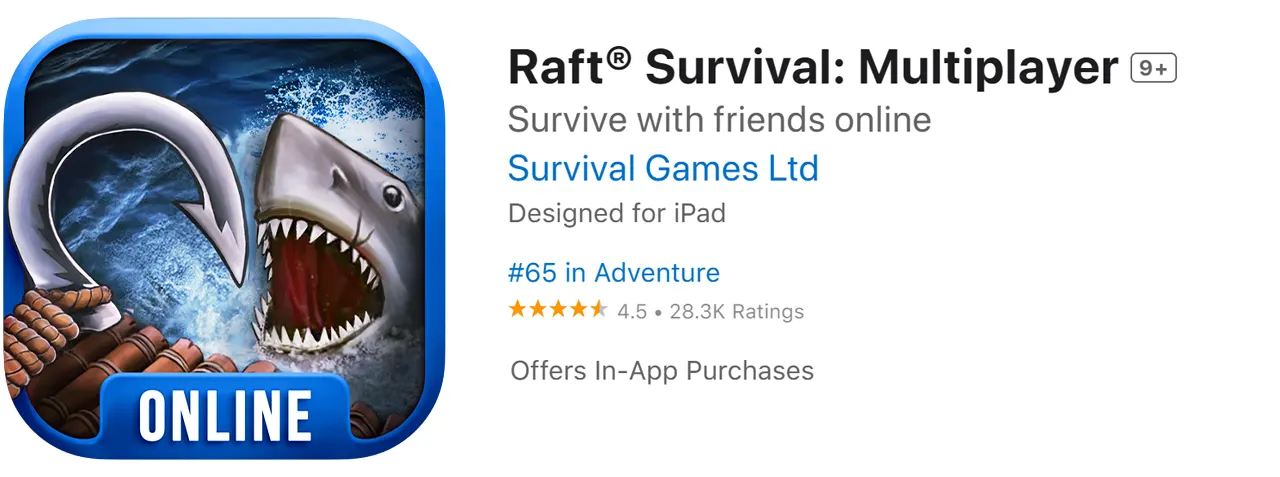
Task: Open the #65 in Adventure chart link
Action: coord(614,272)
